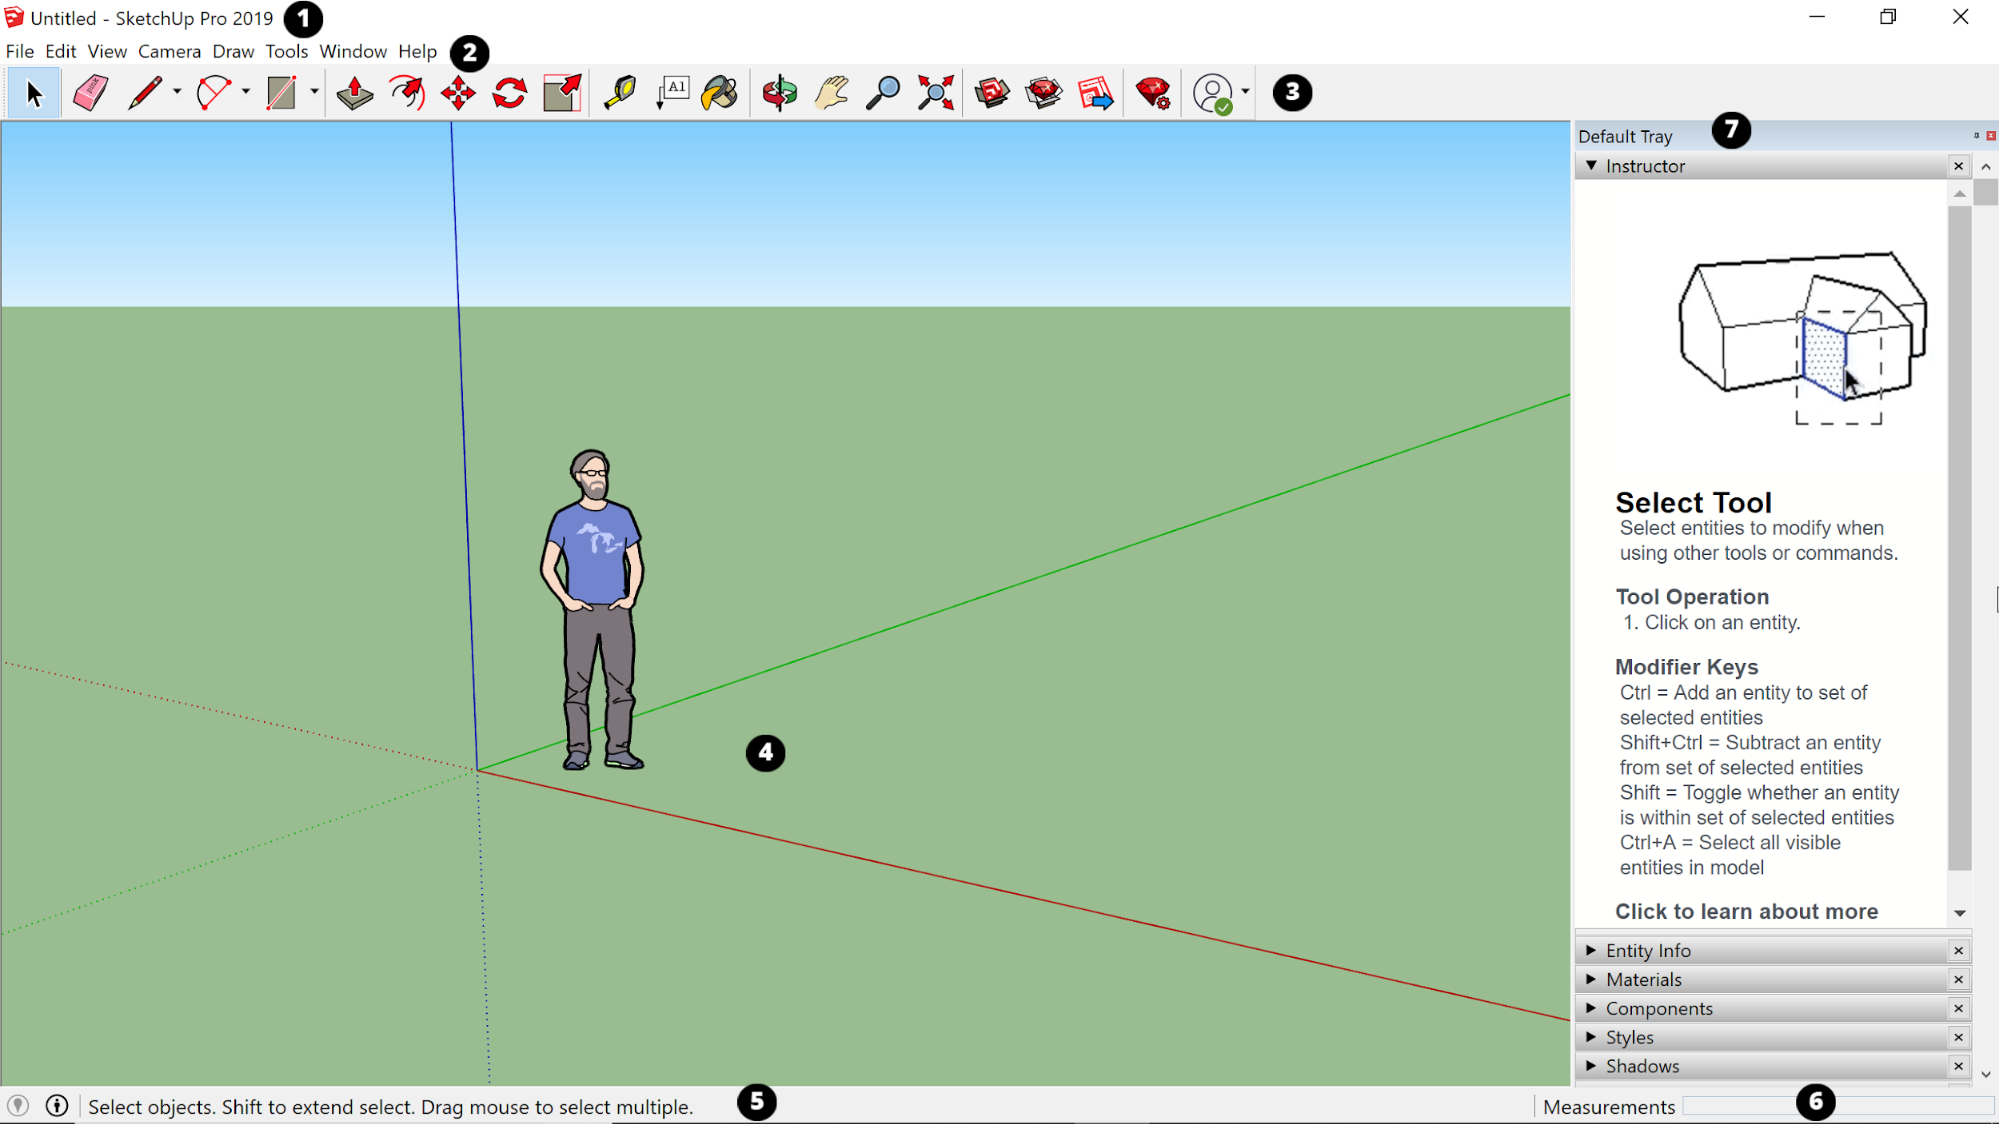This screenshot has height=1125, width=1999.
Task: Click the Zoom Extents tool
Action: (x=935, y=92)
